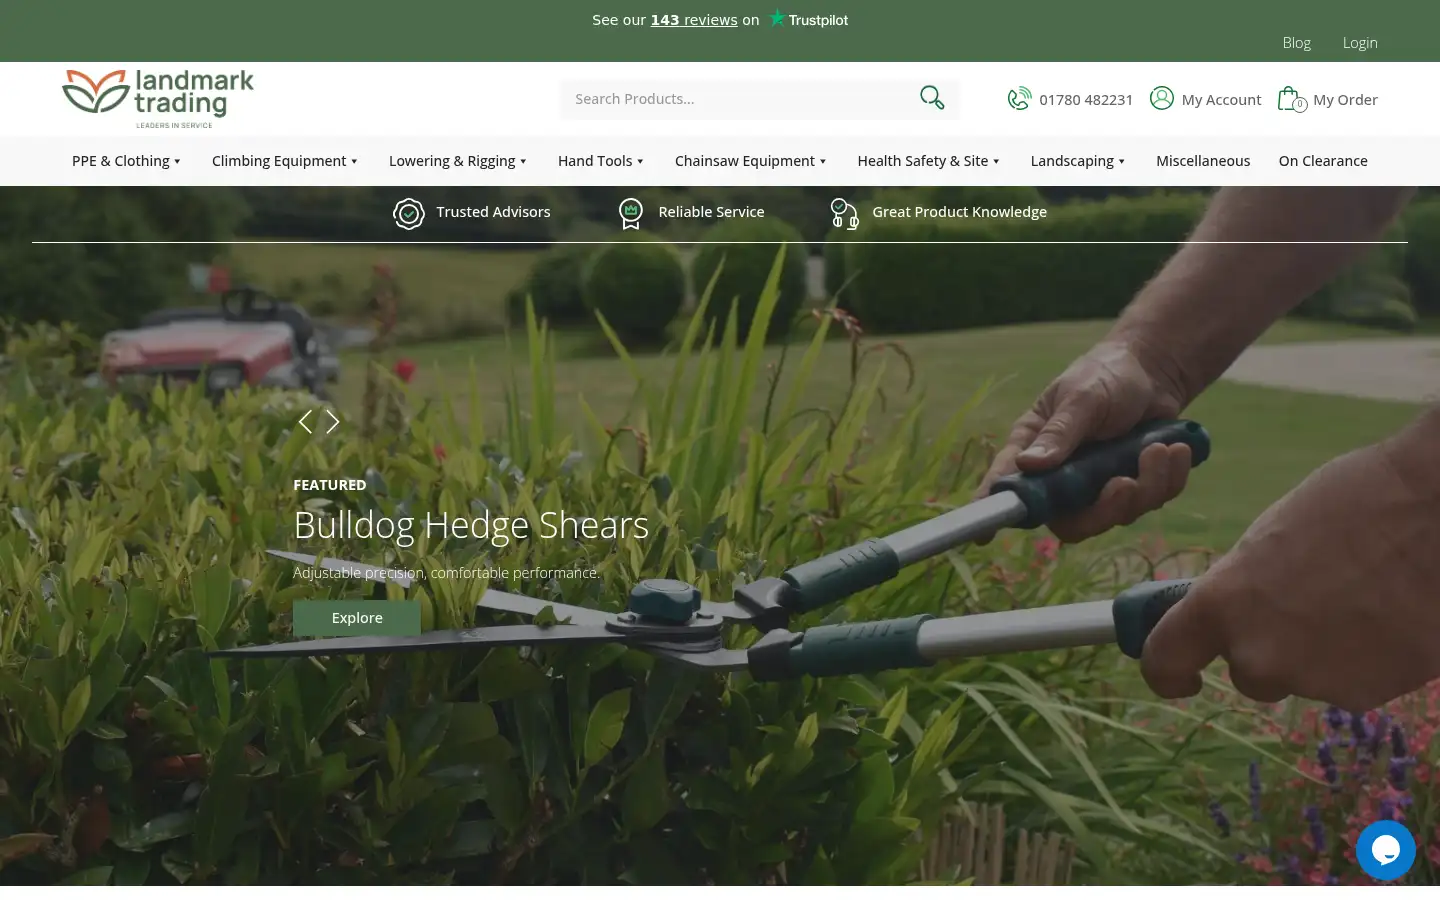The height and width of the screenshot is (900, 1440).
Task: Click the 'Adjustable precision, comfortable performance.' text
Action: click(446, 573)
